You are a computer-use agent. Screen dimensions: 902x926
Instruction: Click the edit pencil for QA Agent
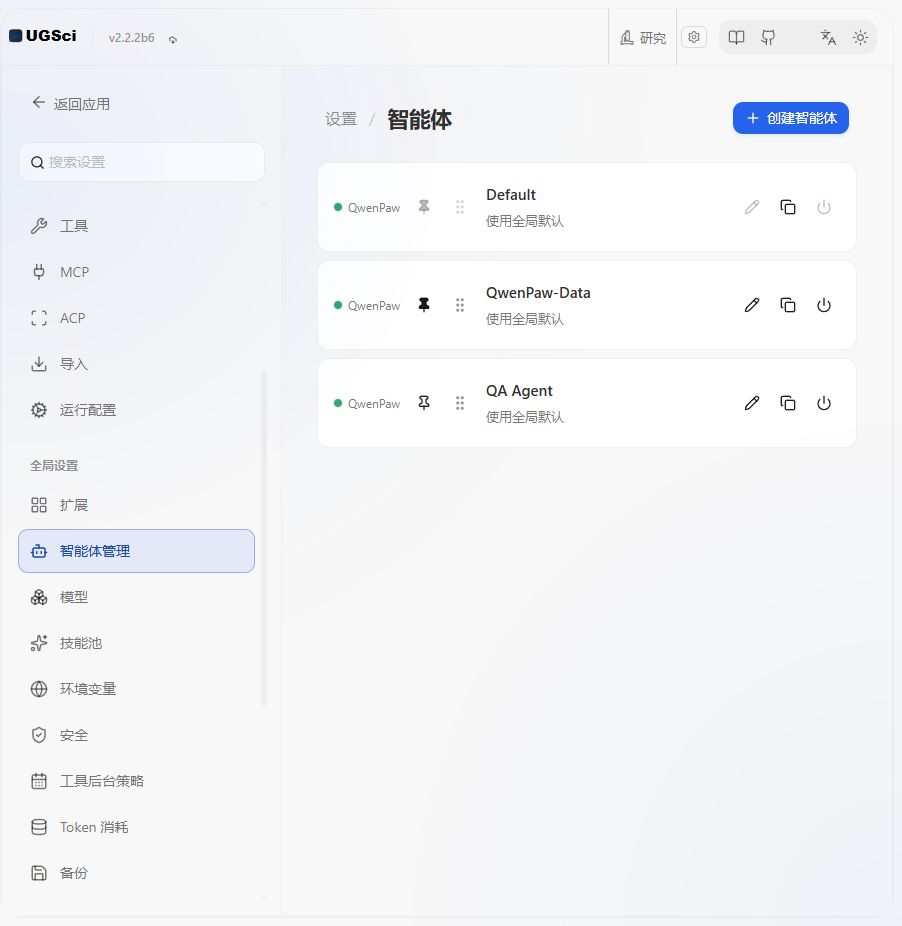click(x=751, y=403)
